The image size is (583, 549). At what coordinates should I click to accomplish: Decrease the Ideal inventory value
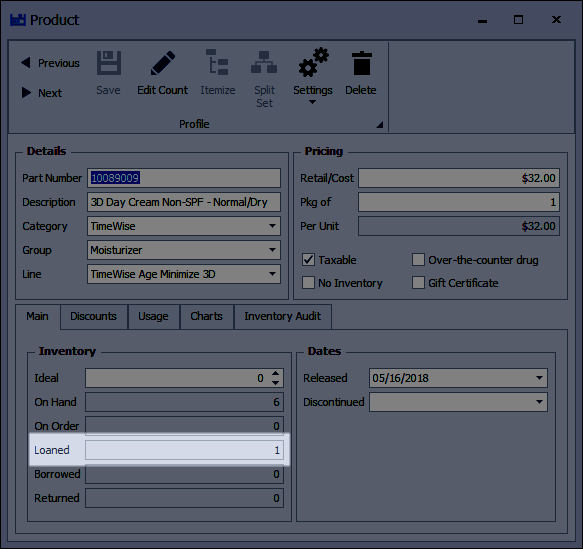276,383
